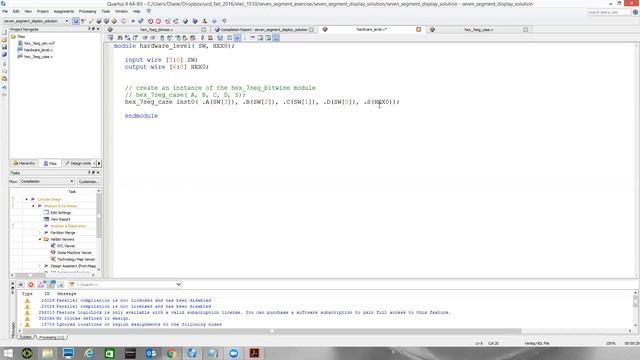The image size is (640, 360).
Task: Switch to the Compilation Report tab
Action: click(x=264, y=29)
